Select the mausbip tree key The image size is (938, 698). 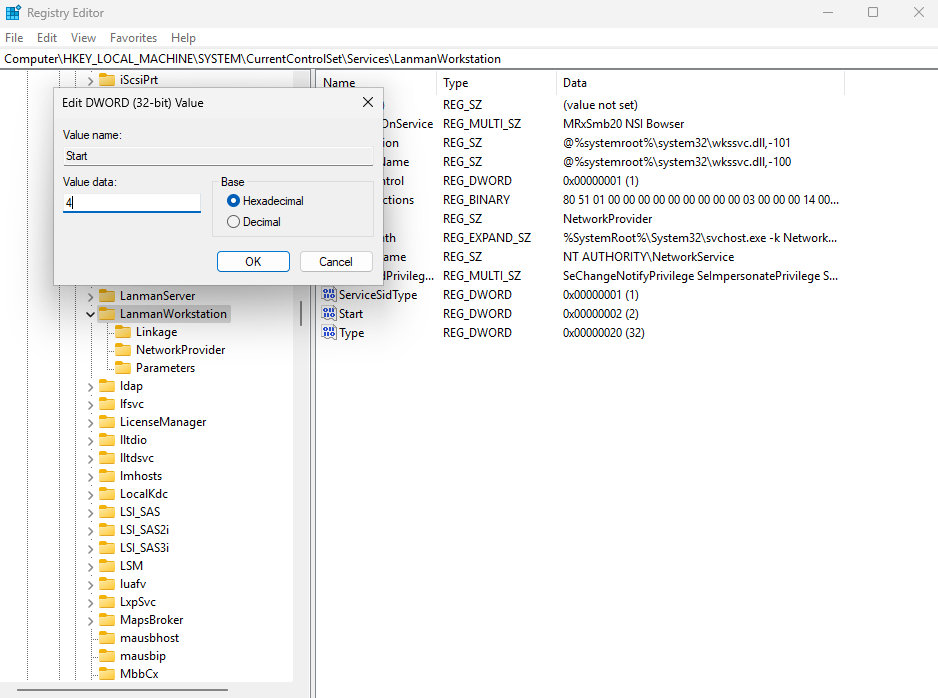click(x=142, y=656)
